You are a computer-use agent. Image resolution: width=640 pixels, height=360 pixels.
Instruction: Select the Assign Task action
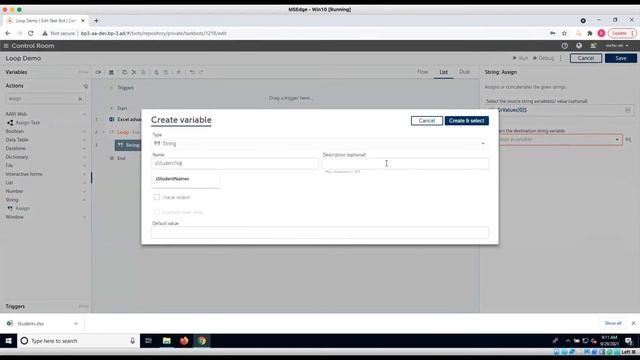tap(28, 122)
